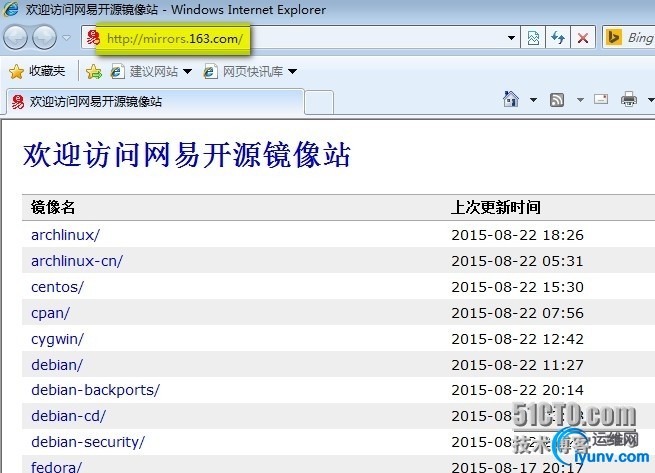The width and height of the screenshot is (655, 473).
Task: Click the NetEase favicon in the address bar
Action: pyautogui.click(x=94, y=38)
